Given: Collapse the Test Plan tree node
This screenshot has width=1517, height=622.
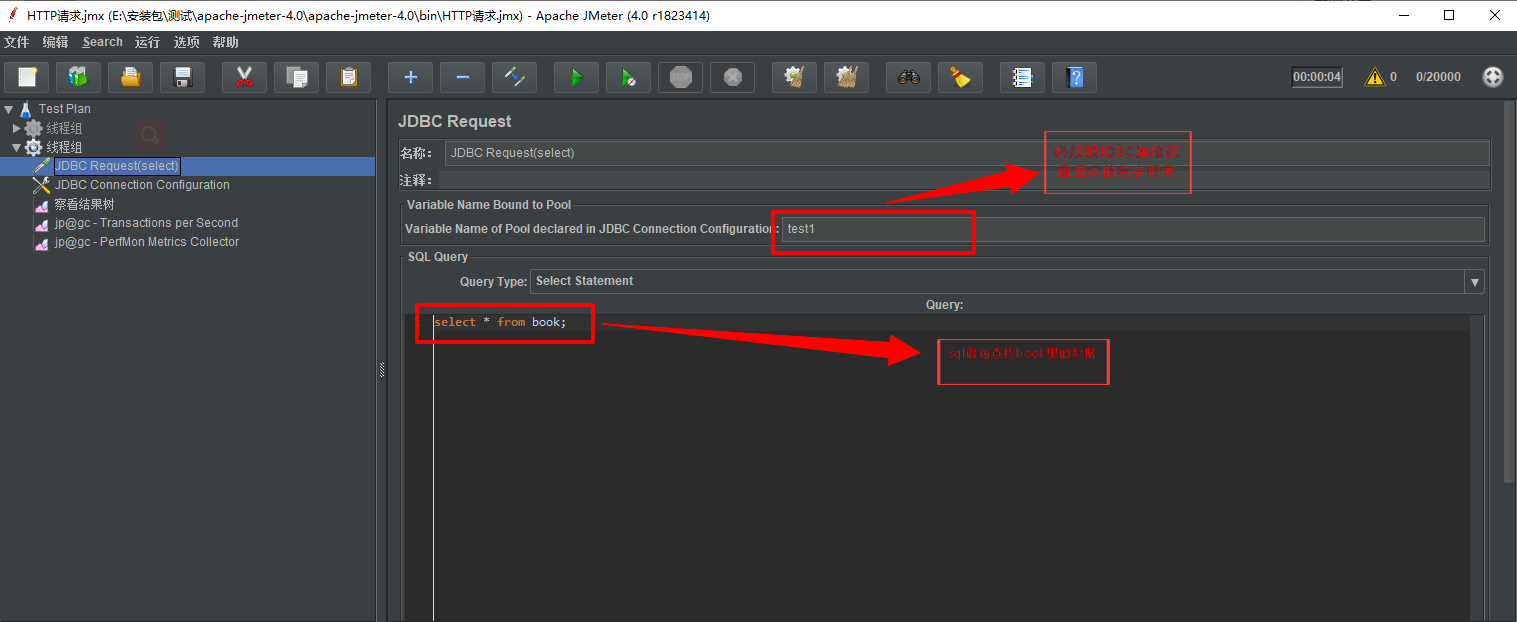Looking at the screenshot, I should pos(8,109).
